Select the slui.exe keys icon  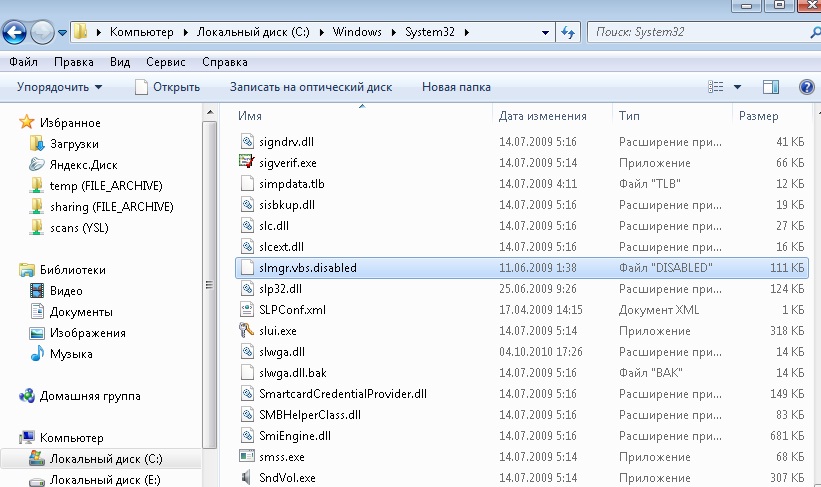(247, 330)
